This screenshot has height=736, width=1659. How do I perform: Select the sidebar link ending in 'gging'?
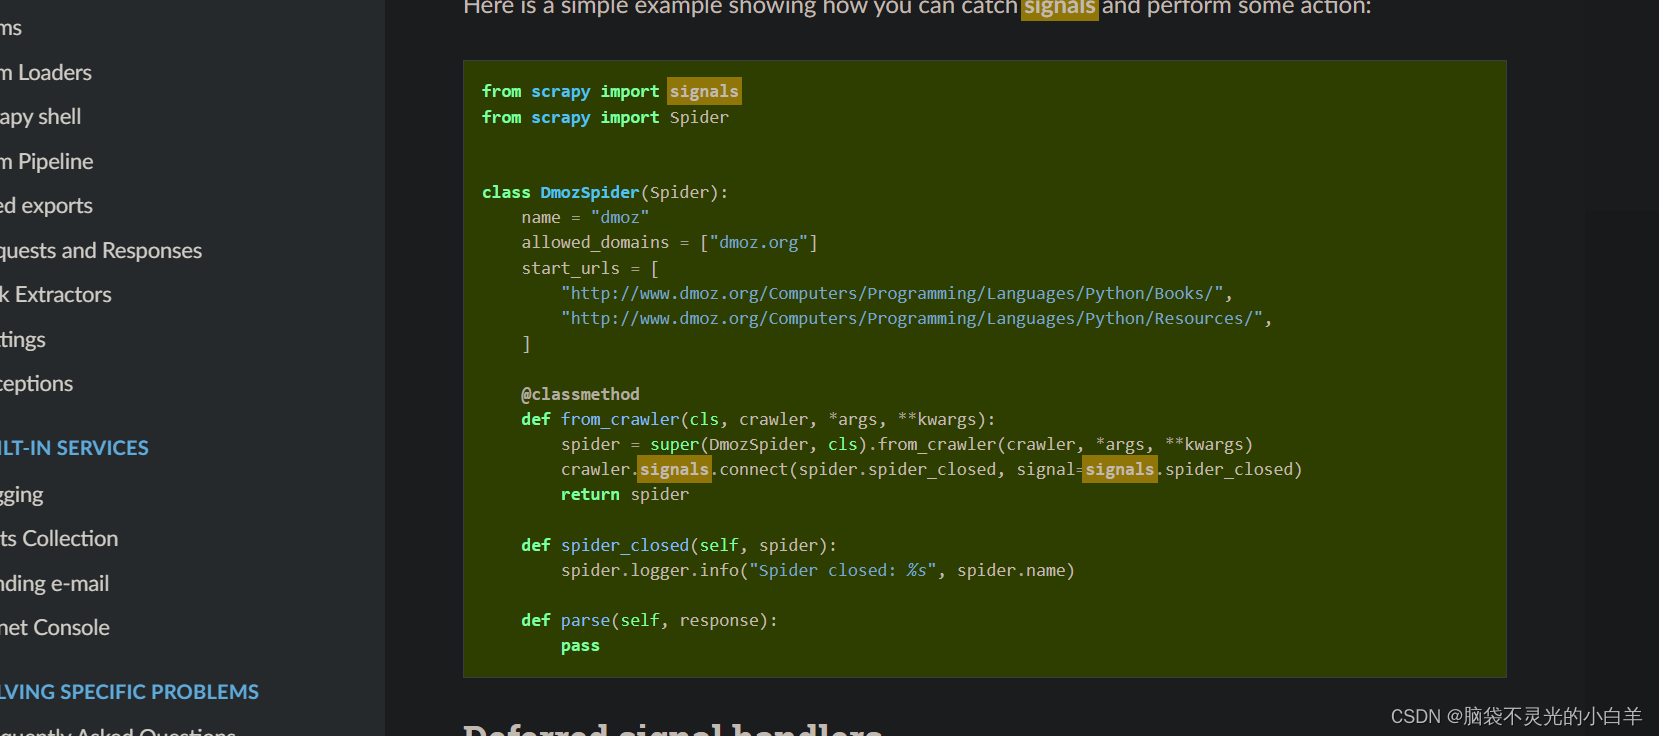[22, 495]
